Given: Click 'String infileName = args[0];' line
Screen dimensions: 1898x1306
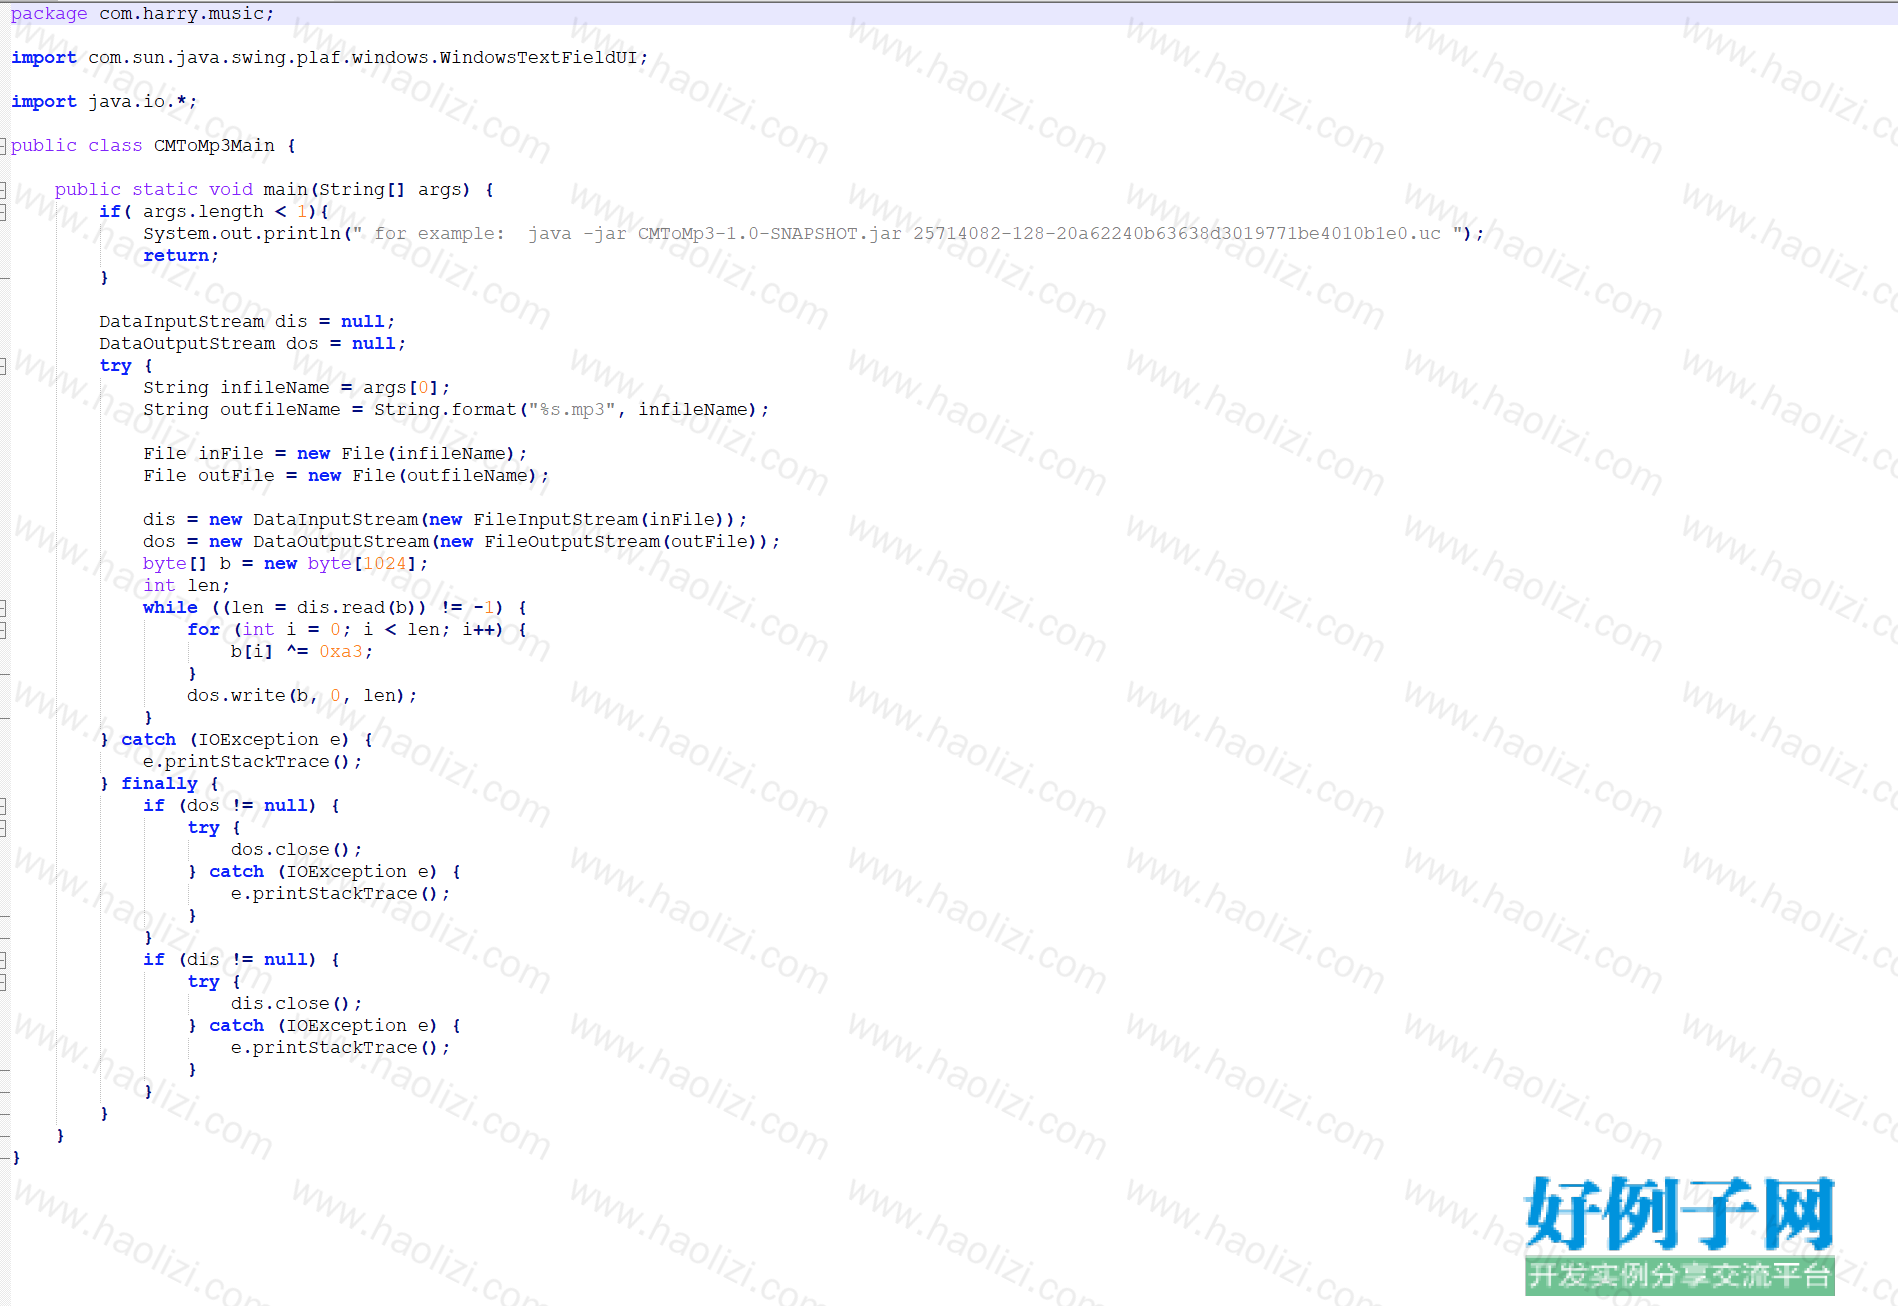Looking at the screenshot, I should coord(296,388).
